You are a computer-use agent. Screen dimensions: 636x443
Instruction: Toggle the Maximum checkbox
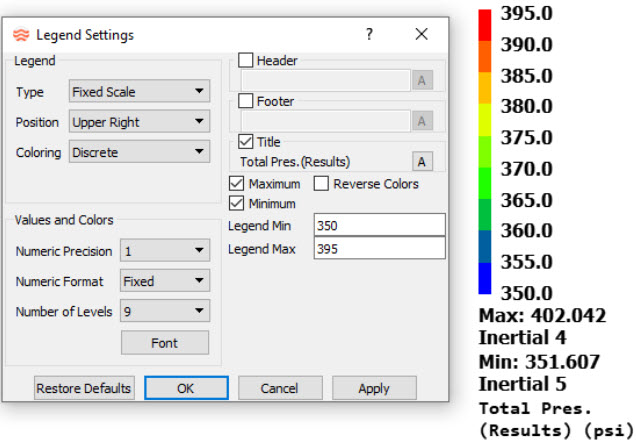pos(237,184)
